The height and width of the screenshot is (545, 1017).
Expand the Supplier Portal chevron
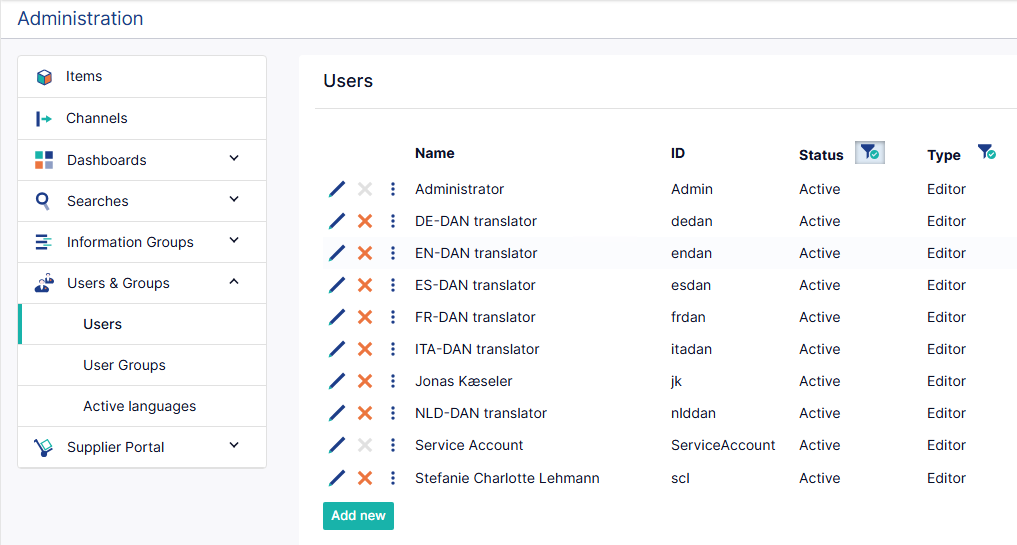[234, 445]
